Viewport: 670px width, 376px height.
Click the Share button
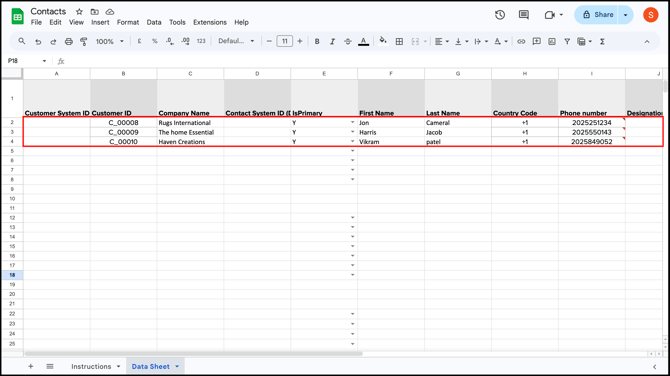coord(598,15)
